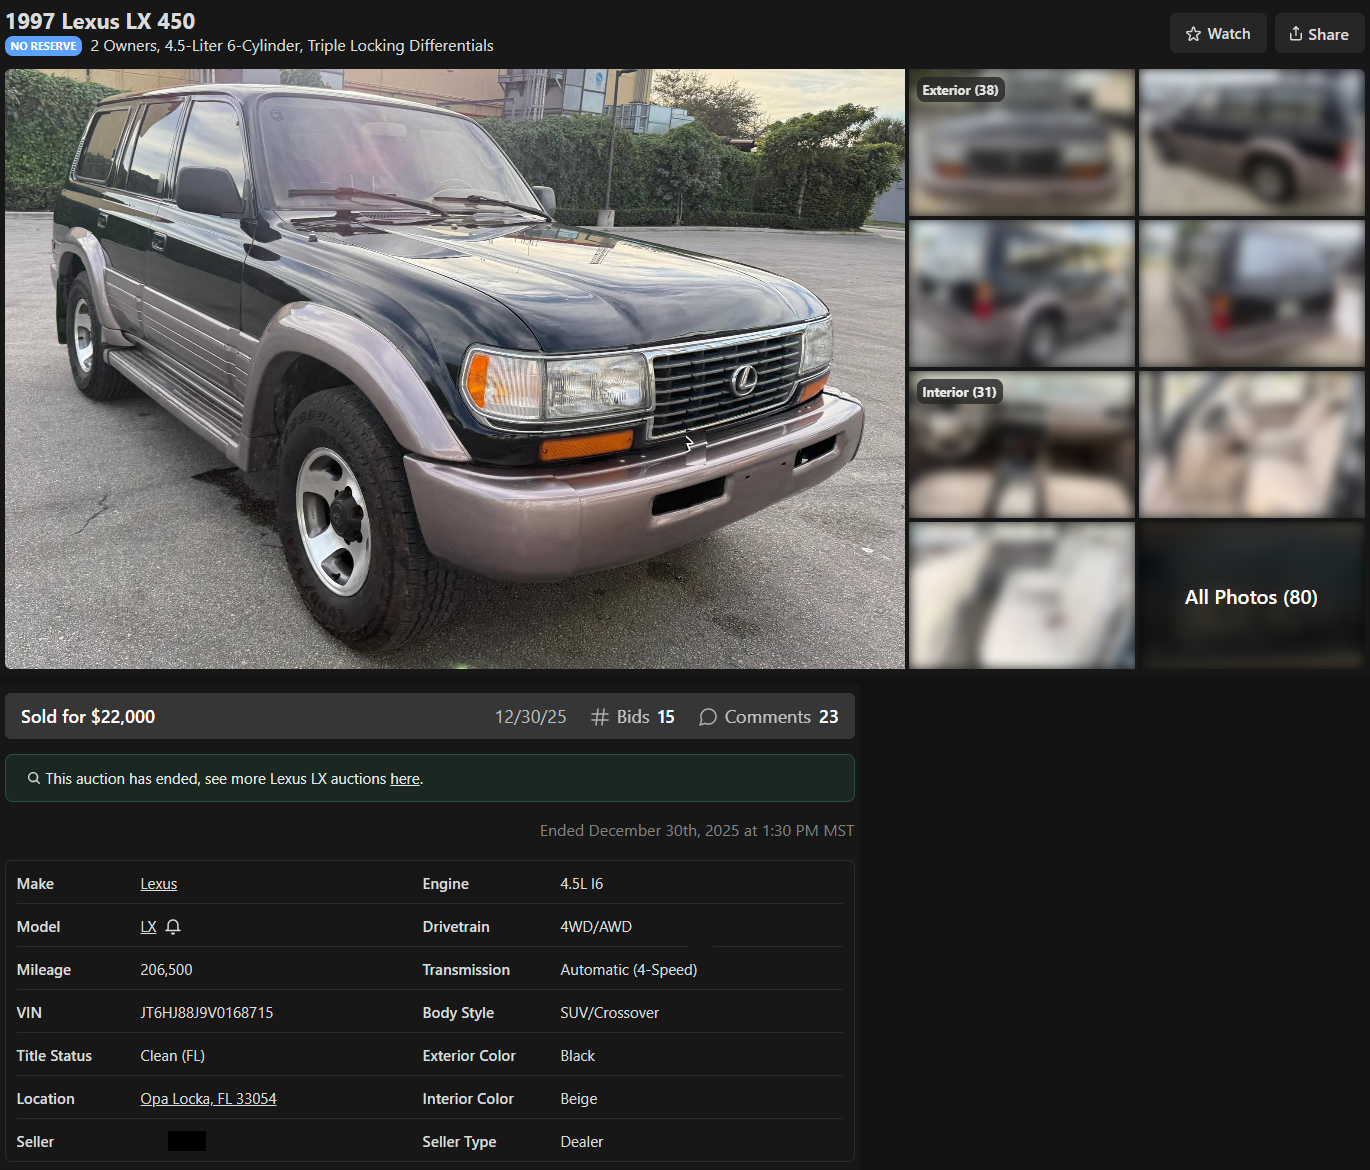The height and width of the screenshot is (1170, 1370).
Task: Click the Bids 15 counter
Action: pos(633,717)
